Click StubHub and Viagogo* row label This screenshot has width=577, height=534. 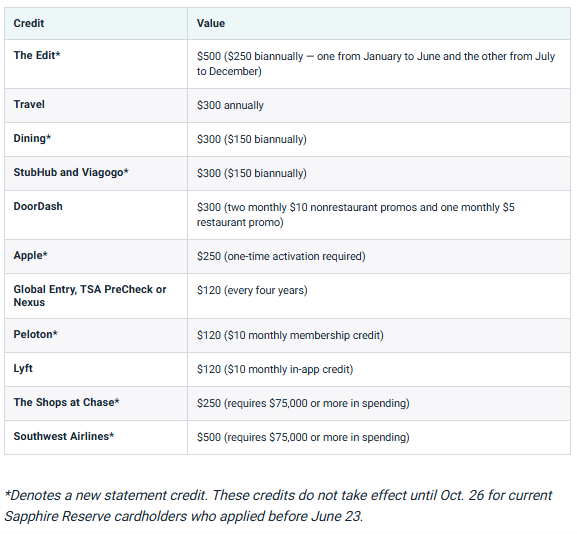71,172
